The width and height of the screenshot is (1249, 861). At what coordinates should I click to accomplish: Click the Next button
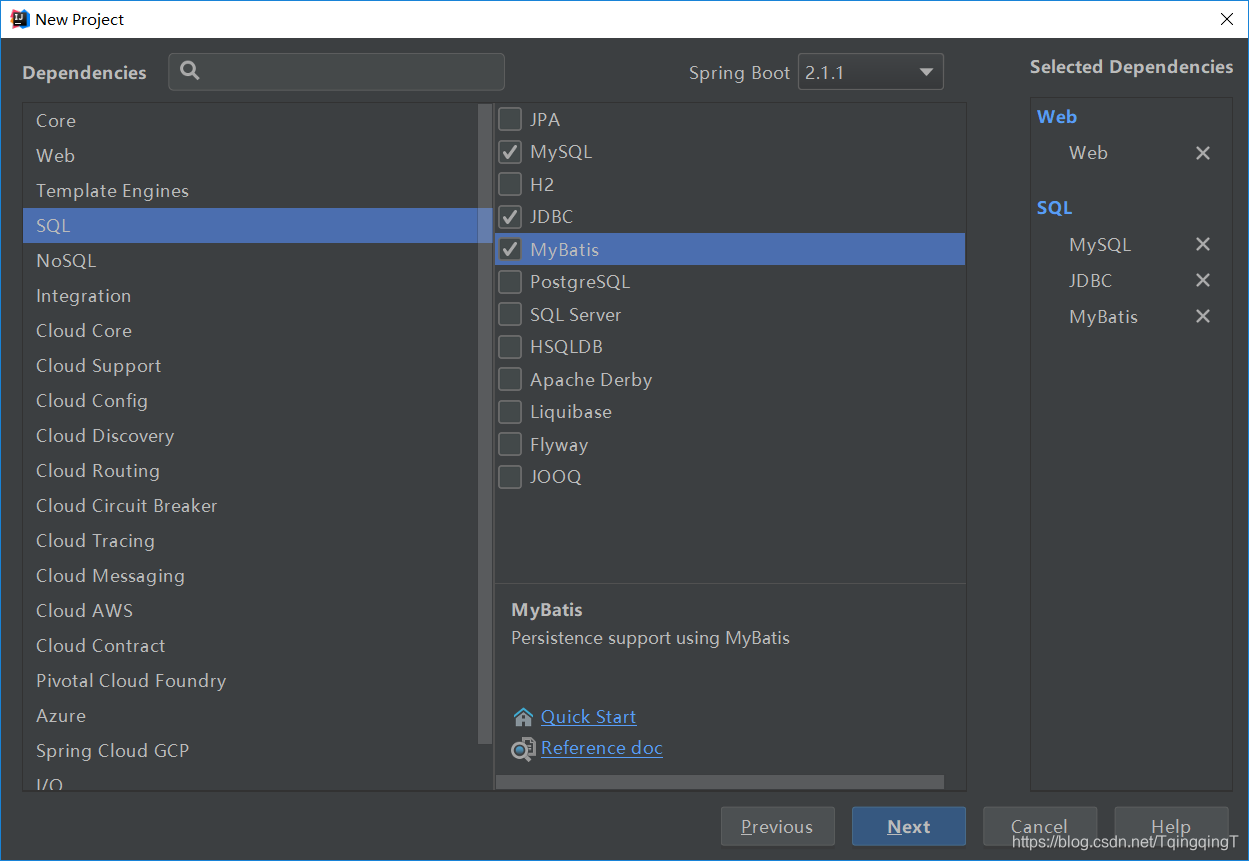(x=908, y=827)
